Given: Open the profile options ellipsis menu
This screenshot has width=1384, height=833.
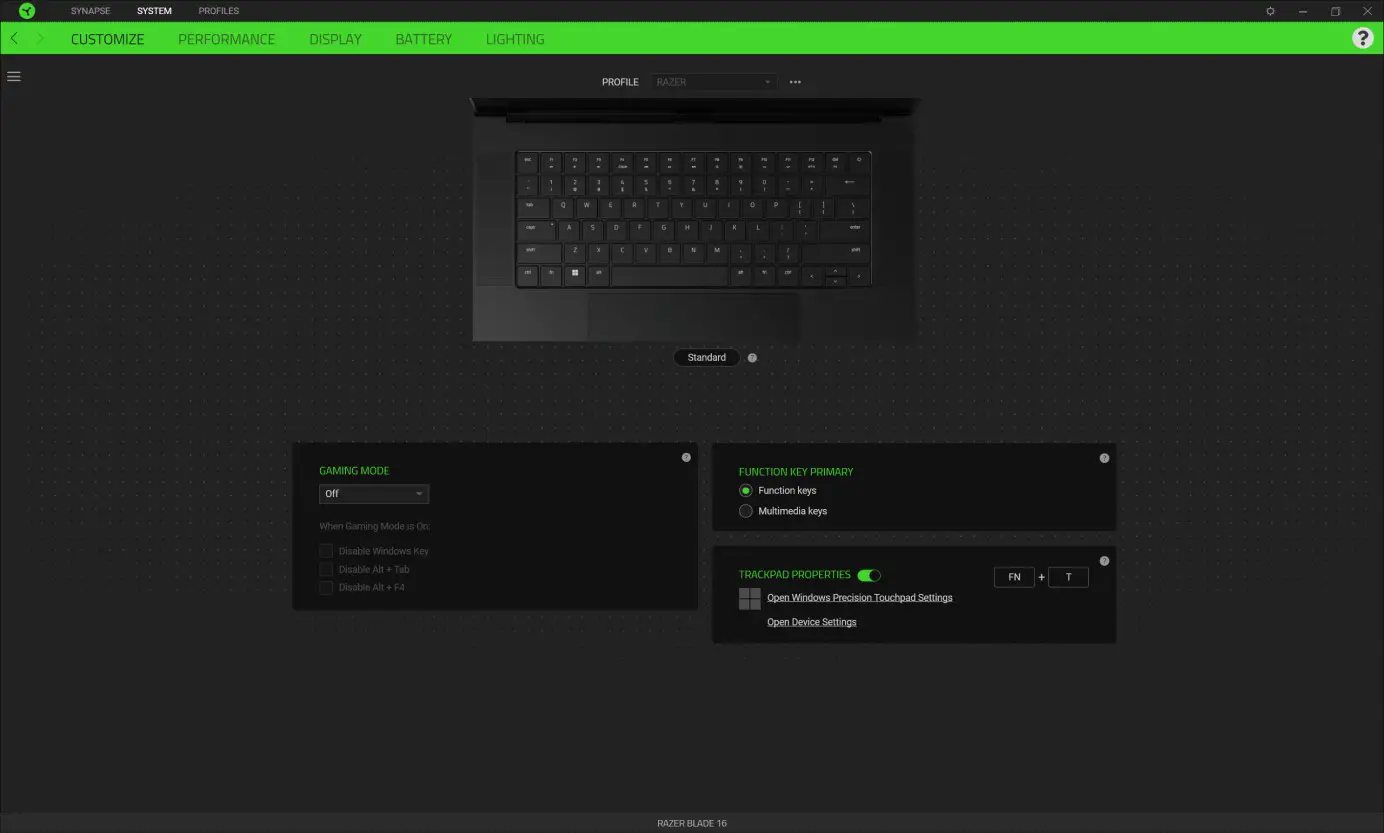Looking at the screenshot, I should 795,81.
